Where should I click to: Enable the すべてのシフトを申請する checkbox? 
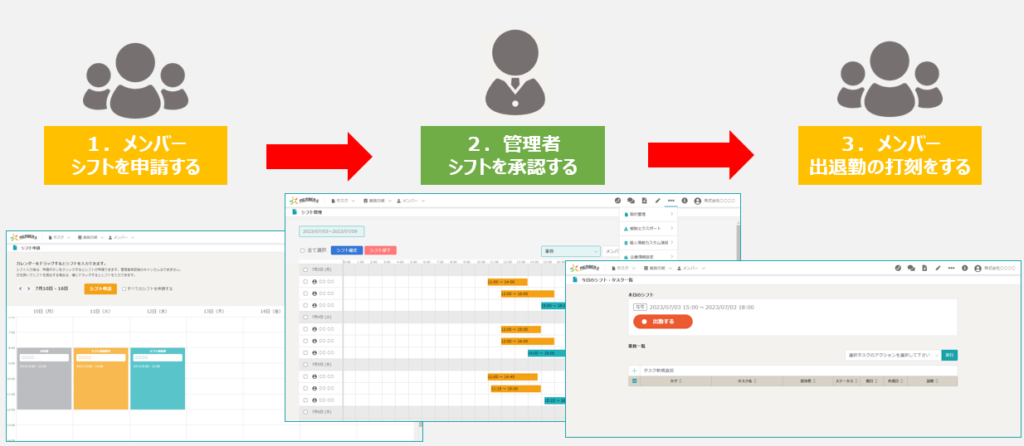[123, 288]
